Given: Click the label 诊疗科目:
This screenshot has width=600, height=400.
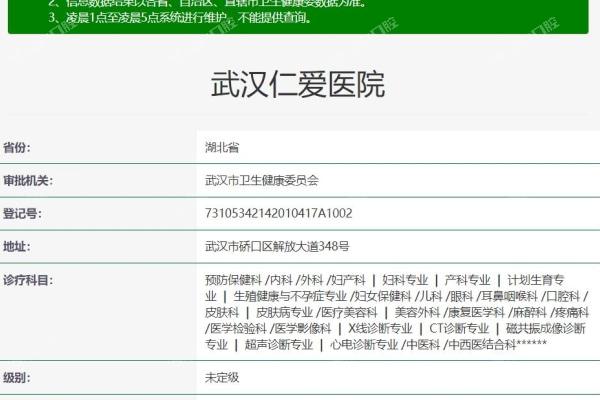Looking at the screenshot, I should [28, 280].
